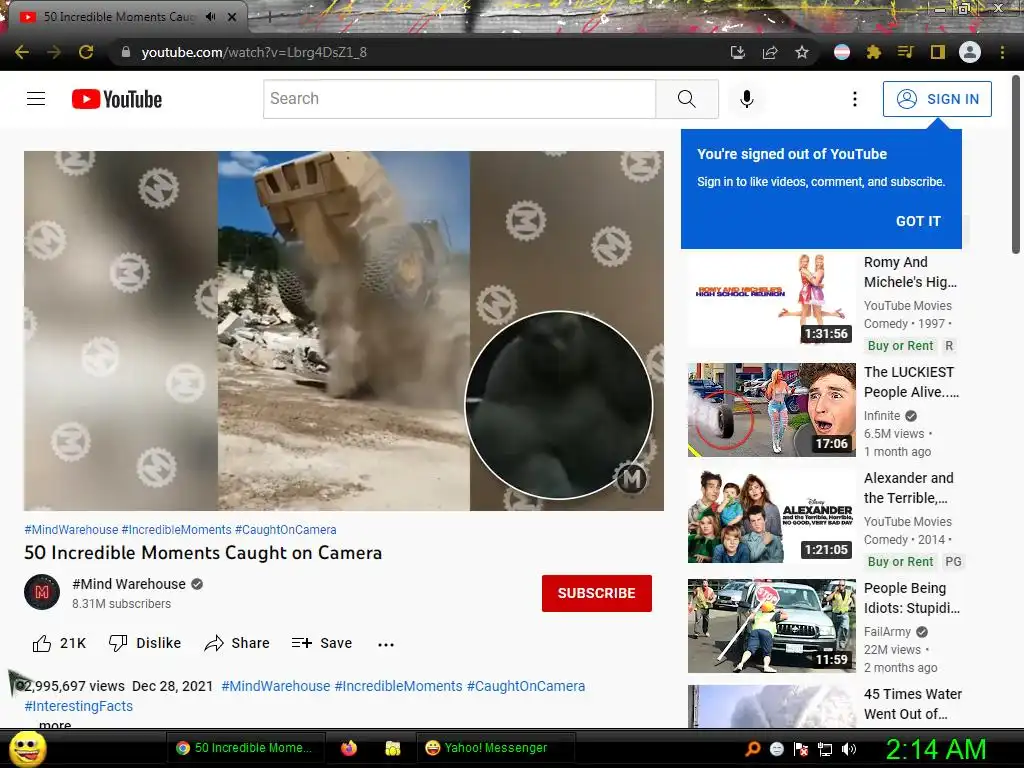Share this page via the address bar icon
This screenshot has height=768, width=1024.
click(x=770, y=52)
